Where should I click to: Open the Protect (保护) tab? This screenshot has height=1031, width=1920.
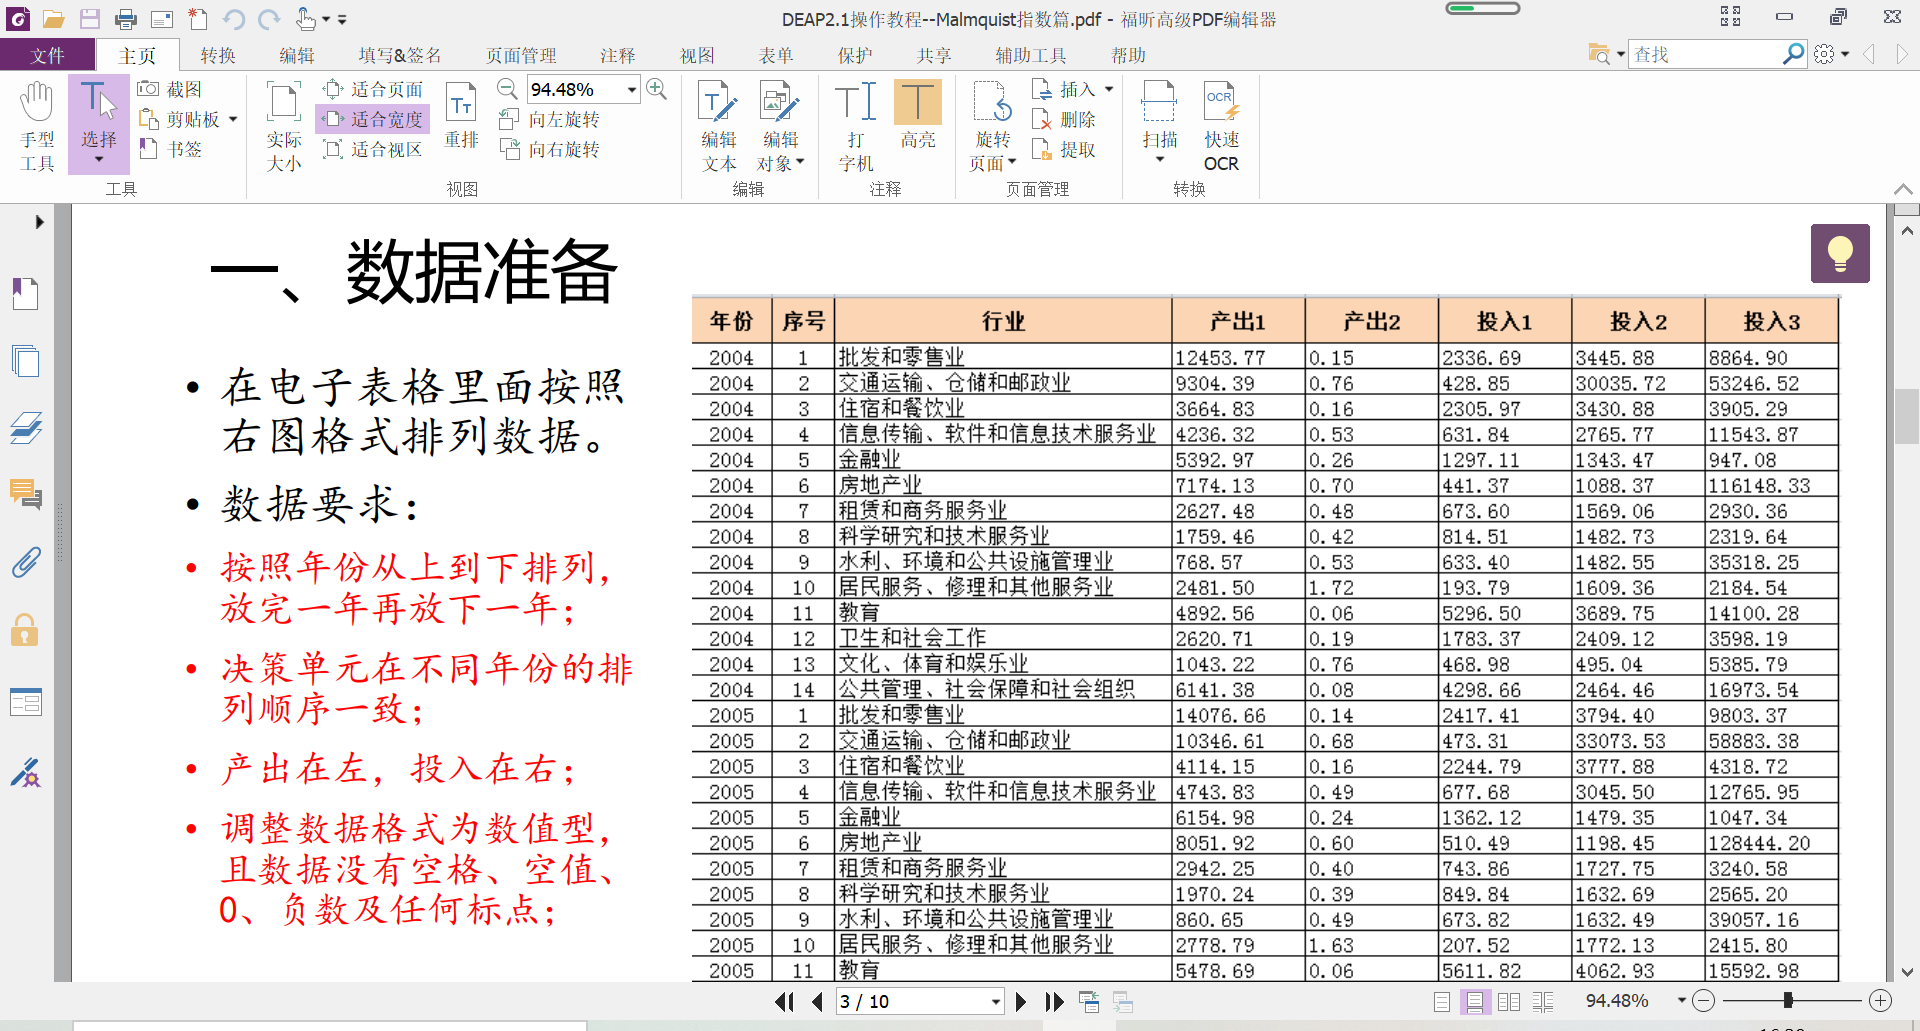pyautogui.click(x=855, y=55)
